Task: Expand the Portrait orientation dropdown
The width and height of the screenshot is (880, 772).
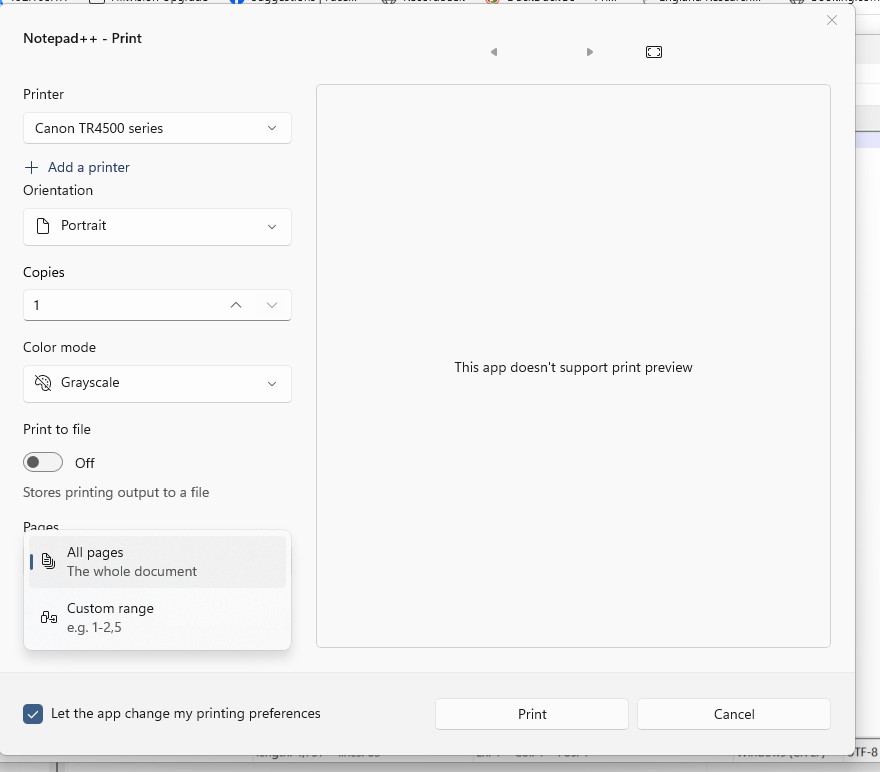Action: [x=157, y=227]
